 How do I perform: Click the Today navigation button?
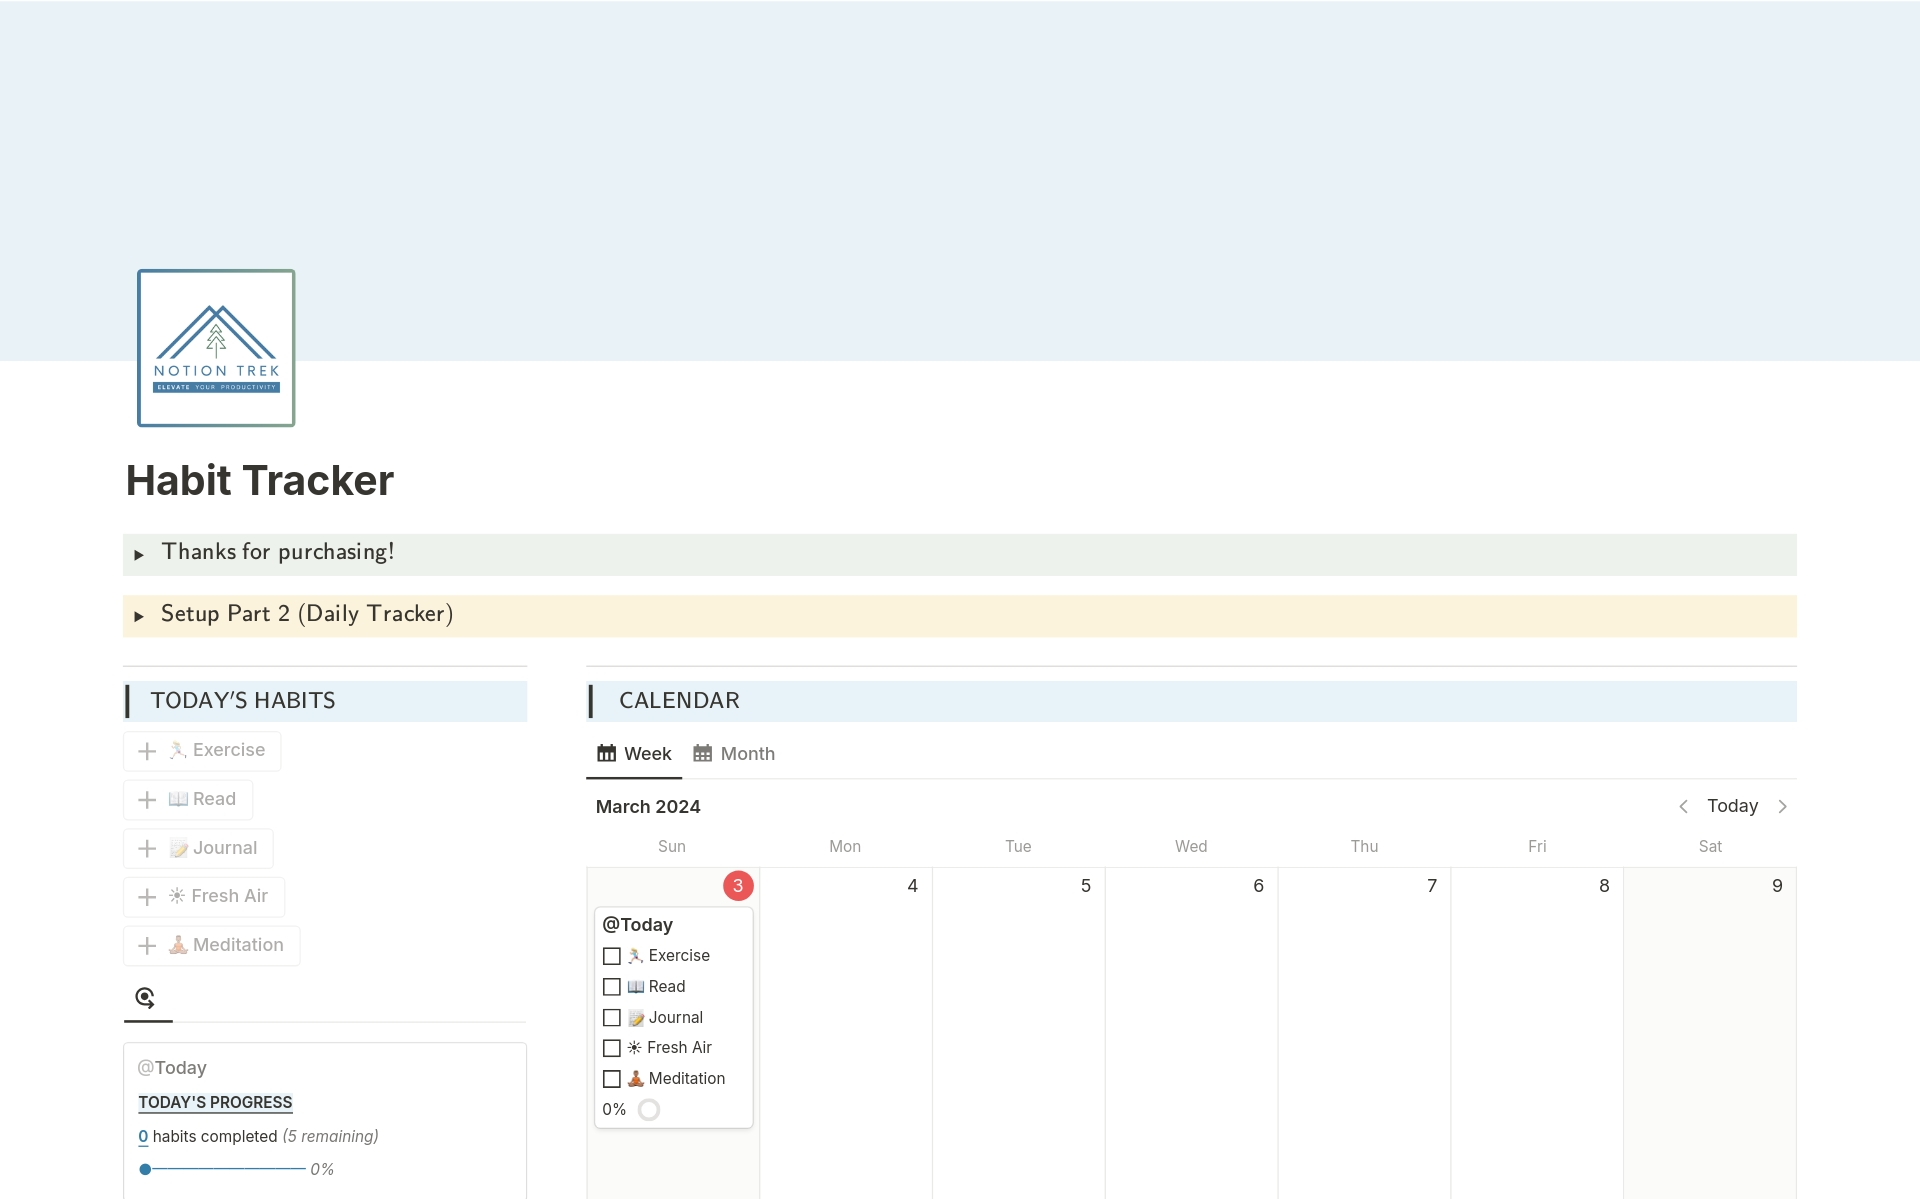click(1732, 806)
